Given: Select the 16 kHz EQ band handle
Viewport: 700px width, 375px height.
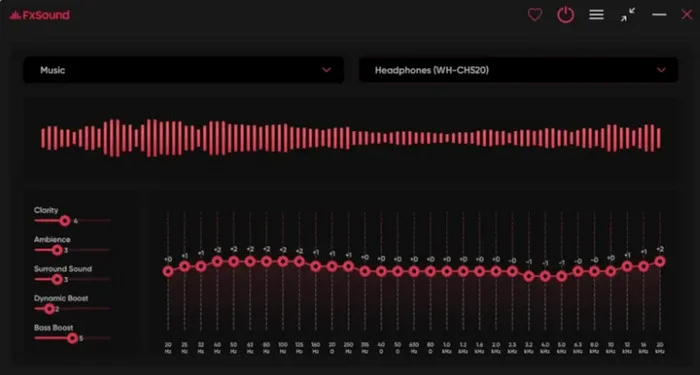Looking at the screenshot, I should click(643, 267).
